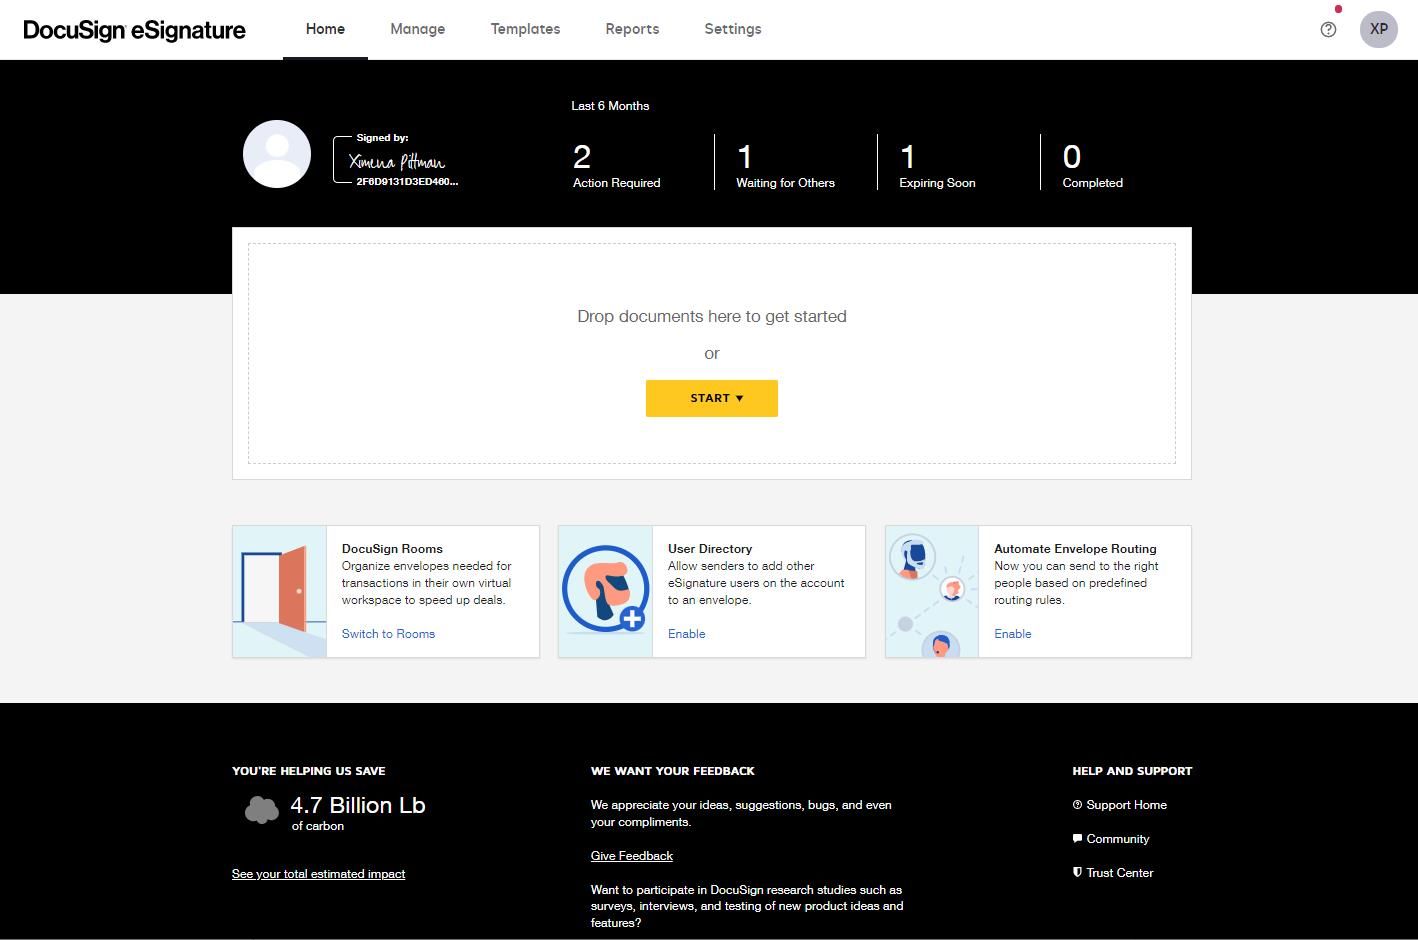
Task: Open the START dropdown
Action: [711, 397]
